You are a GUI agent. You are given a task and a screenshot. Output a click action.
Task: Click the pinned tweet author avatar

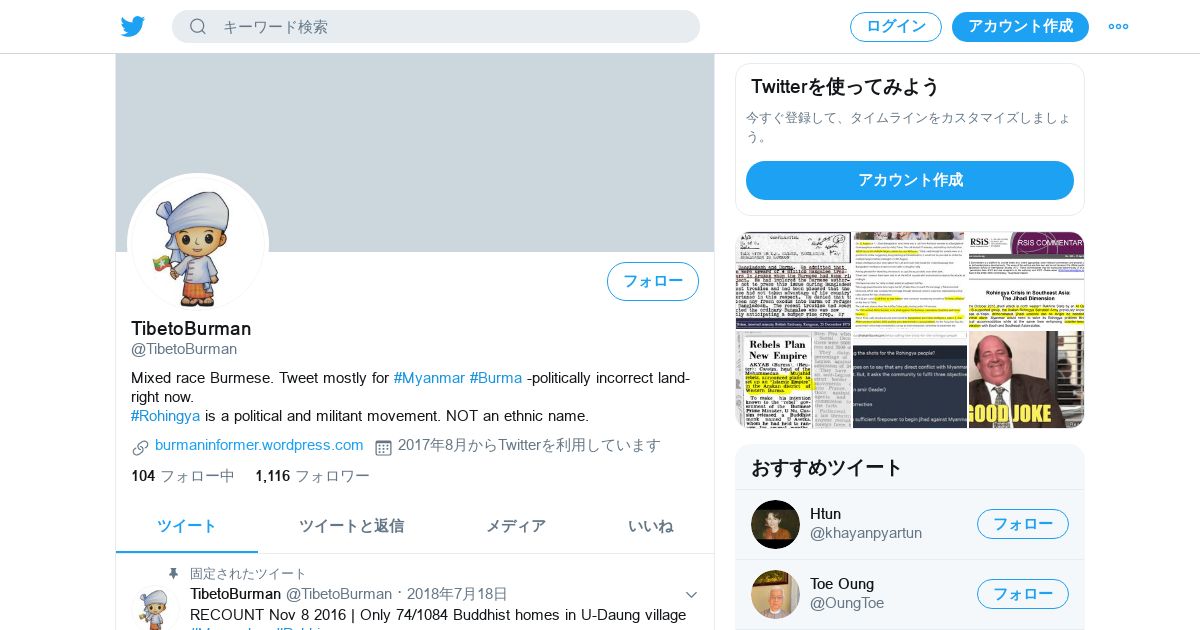(156, 608)
